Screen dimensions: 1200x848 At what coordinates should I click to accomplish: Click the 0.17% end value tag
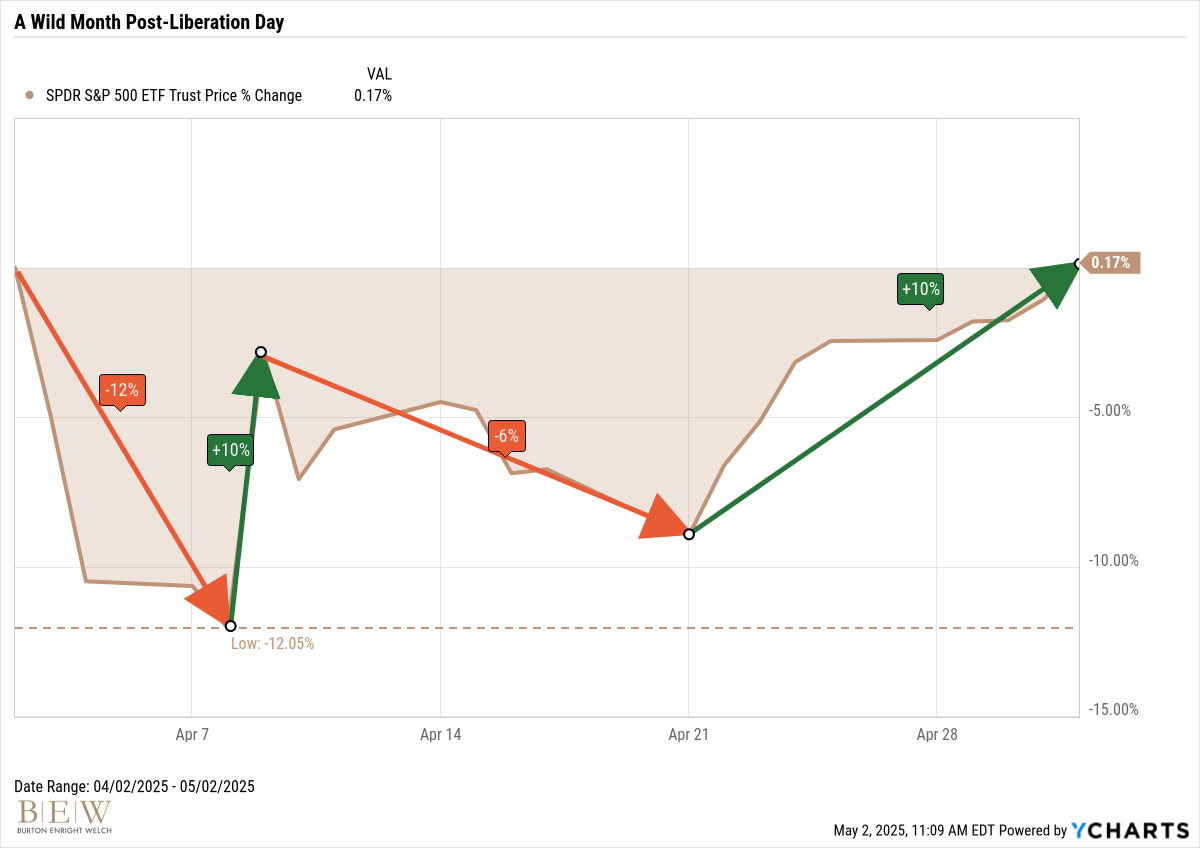(x=1109, y=263)
